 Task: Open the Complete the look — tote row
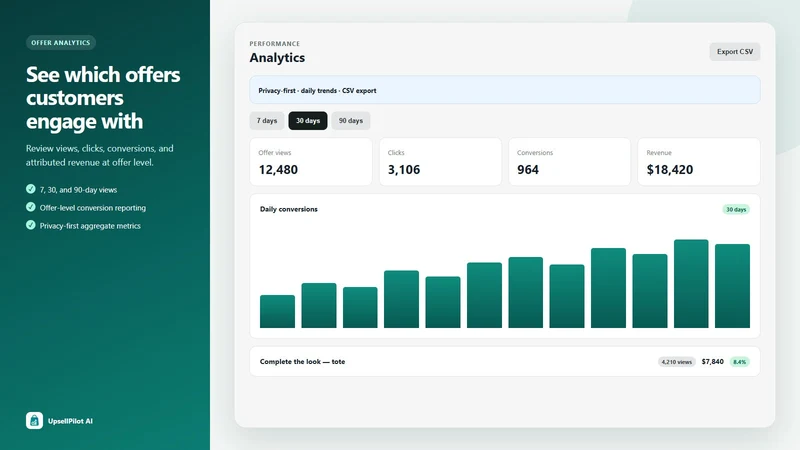[505, 362]
